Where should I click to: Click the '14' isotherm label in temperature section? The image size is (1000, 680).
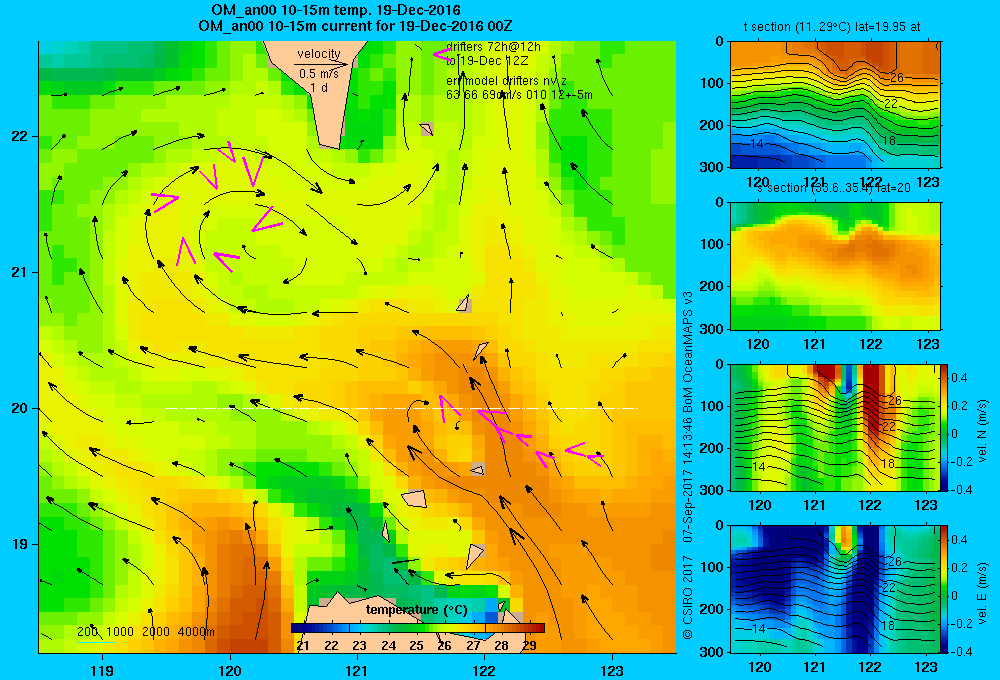point(756,144)
